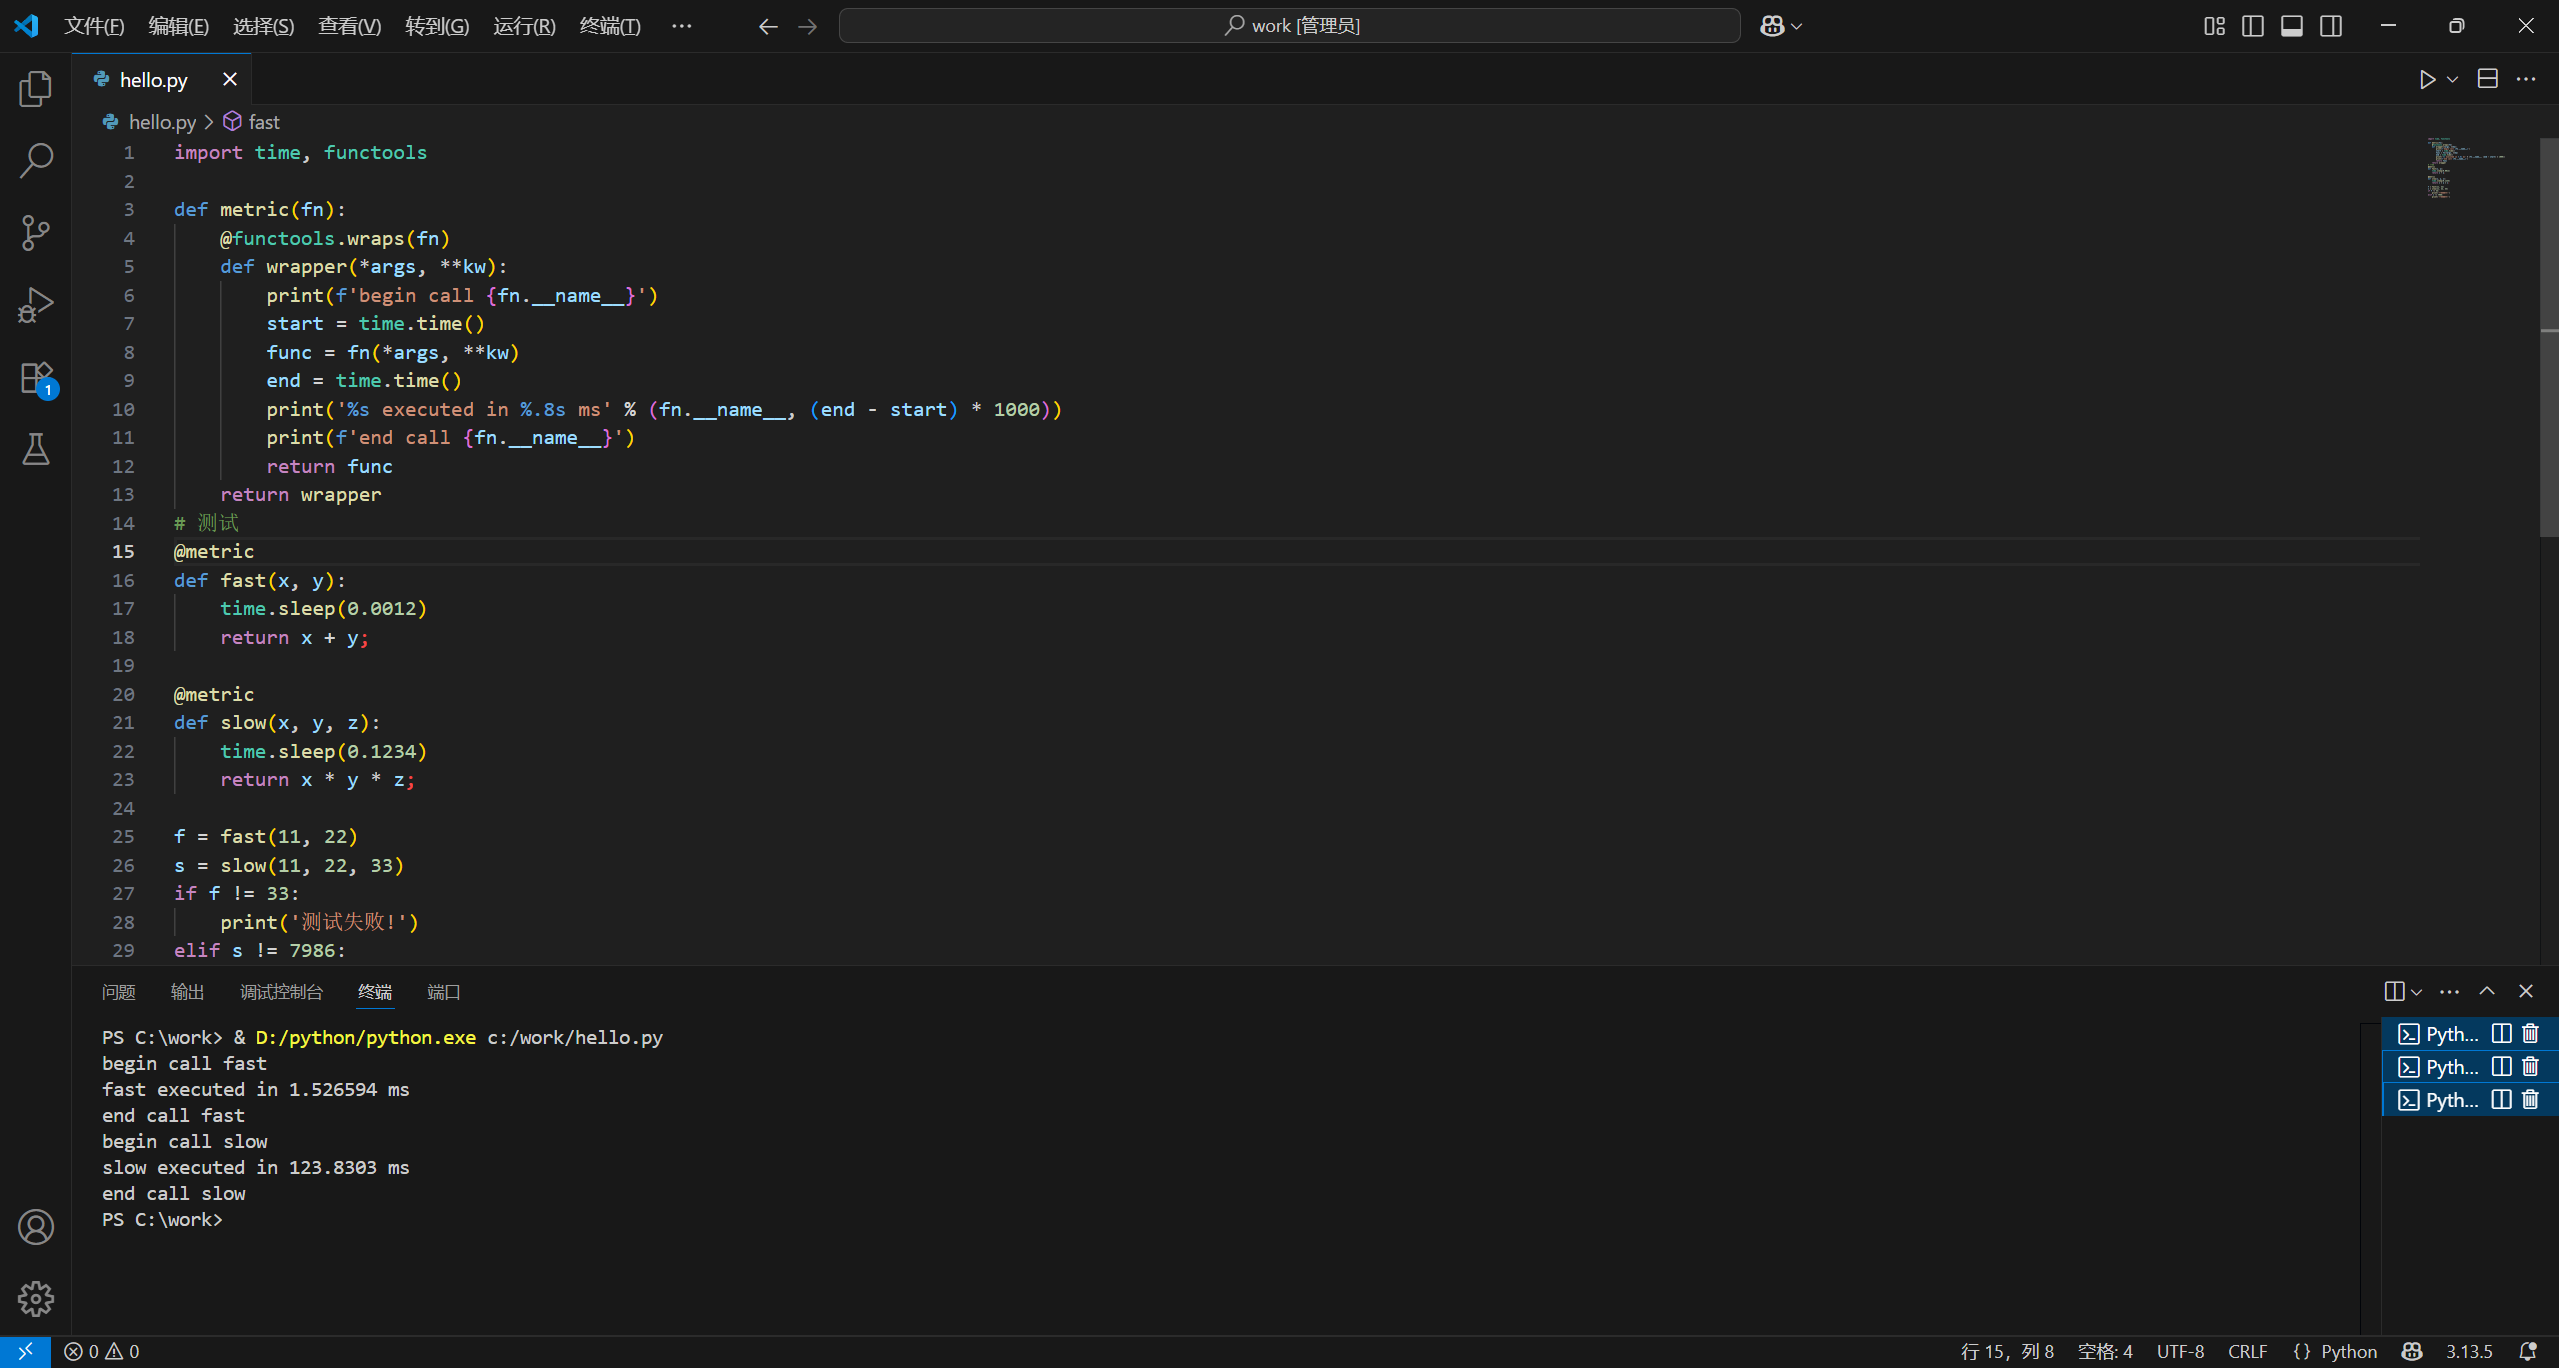The width and height of the screenshot is (2559, 1368).
Task: Open the Run and Debug view
Action: coord(36,305)
